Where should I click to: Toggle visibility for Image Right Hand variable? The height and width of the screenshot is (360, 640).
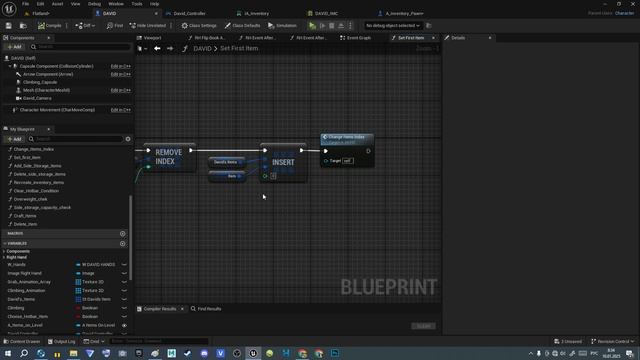(124, 273)
